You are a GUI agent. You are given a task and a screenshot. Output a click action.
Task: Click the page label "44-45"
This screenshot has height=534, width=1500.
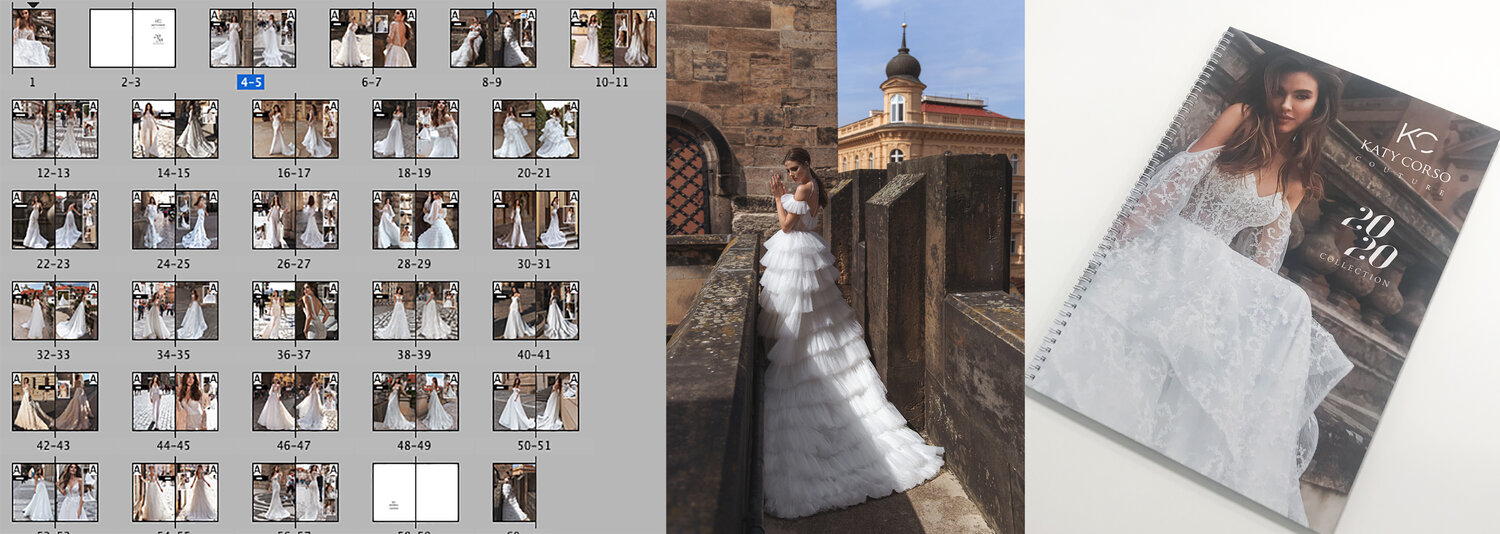pos(173,445)
